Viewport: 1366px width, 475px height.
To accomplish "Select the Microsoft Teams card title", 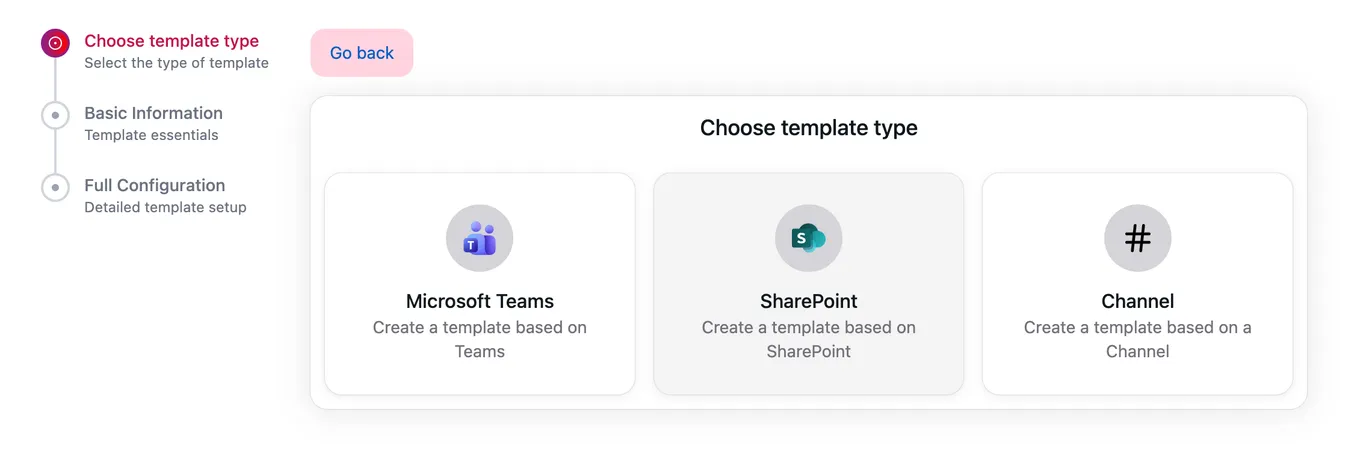I will point(480,301).
